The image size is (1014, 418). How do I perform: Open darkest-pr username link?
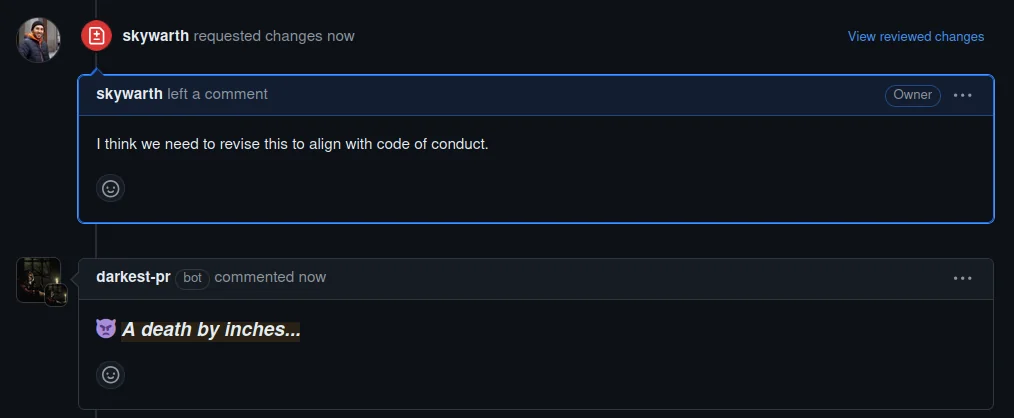(x=133, y=277)
